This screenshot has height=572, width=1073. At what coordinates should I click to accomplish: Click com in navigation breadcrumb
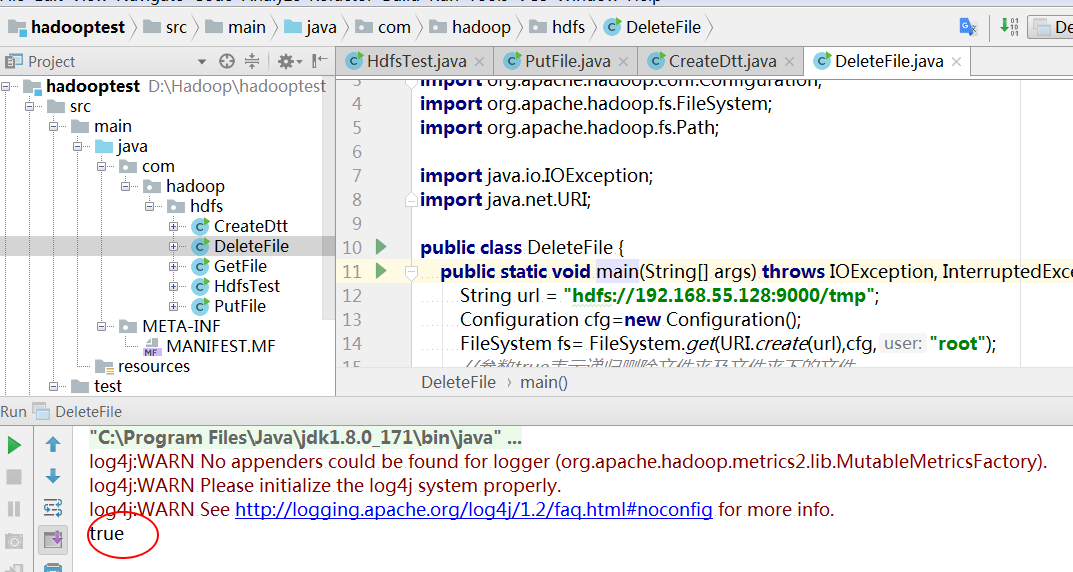click(x=394, y=27)
